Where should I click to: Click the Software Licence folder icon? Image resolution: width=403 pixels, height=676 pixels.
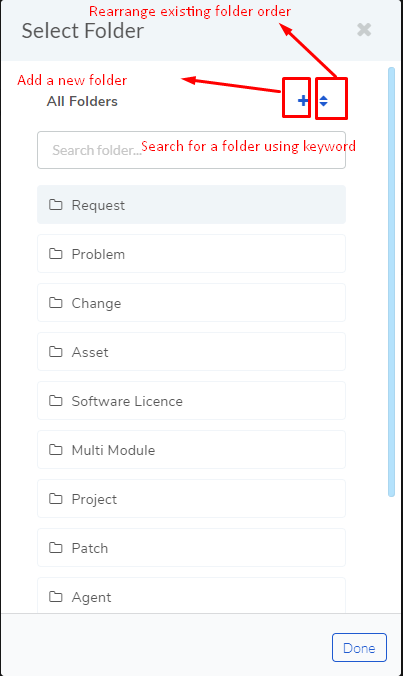click(56, 401)
